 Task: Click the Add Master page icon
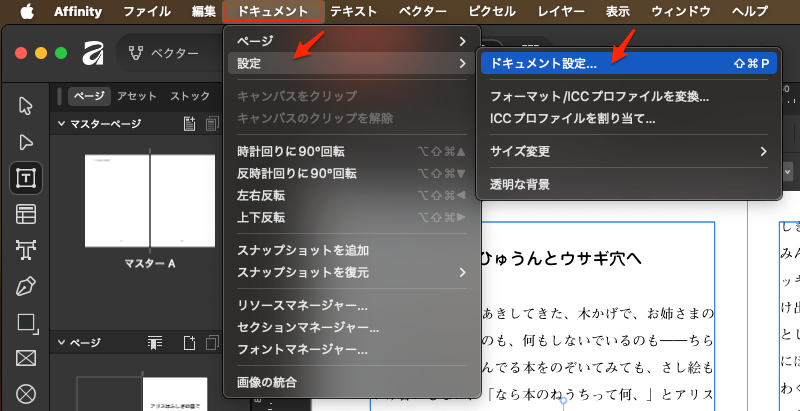click(x=189, y=124)
